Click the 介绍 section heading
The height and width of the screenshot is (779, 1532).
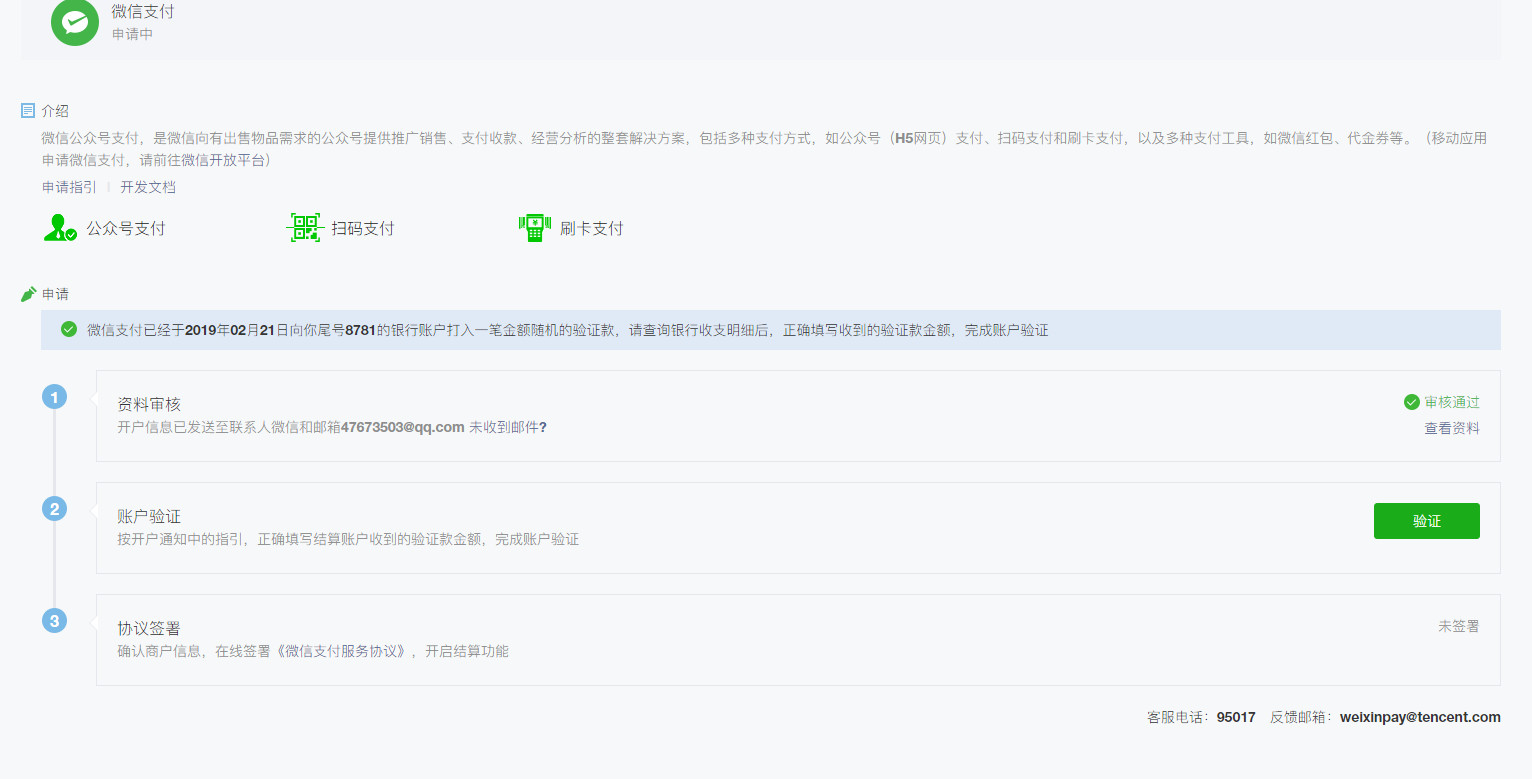tap(55, 111)
